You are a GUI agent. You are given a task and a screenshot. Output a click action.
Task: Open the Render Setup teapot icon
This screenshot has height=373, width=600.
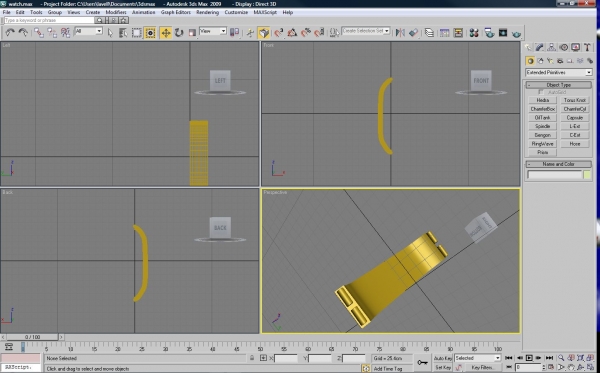click(489, 33)
